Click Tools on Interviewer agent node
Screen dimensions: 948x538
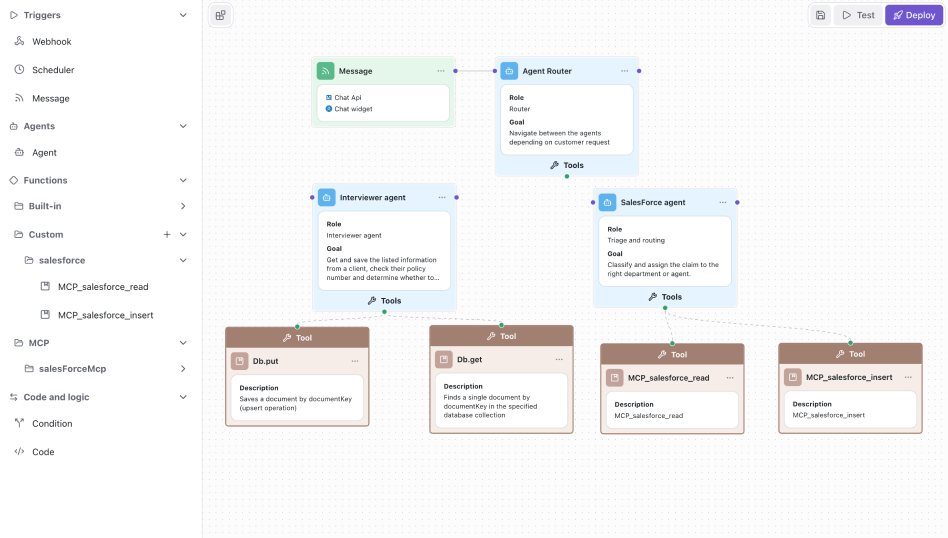(384, 300)
